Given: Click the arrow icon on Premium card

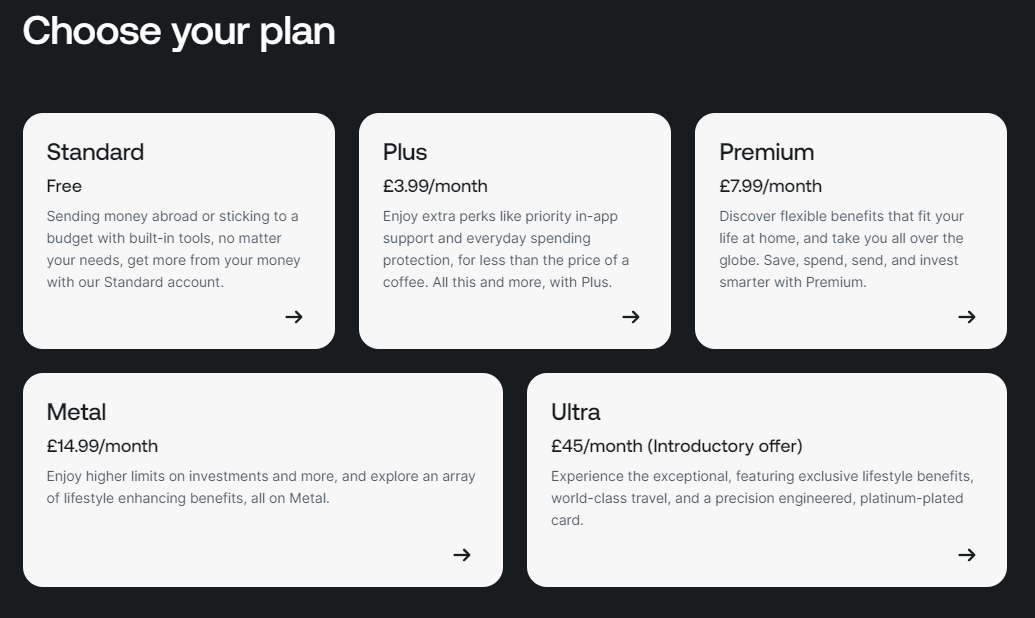Looking at the screenshot, I should tap(966, 317).
